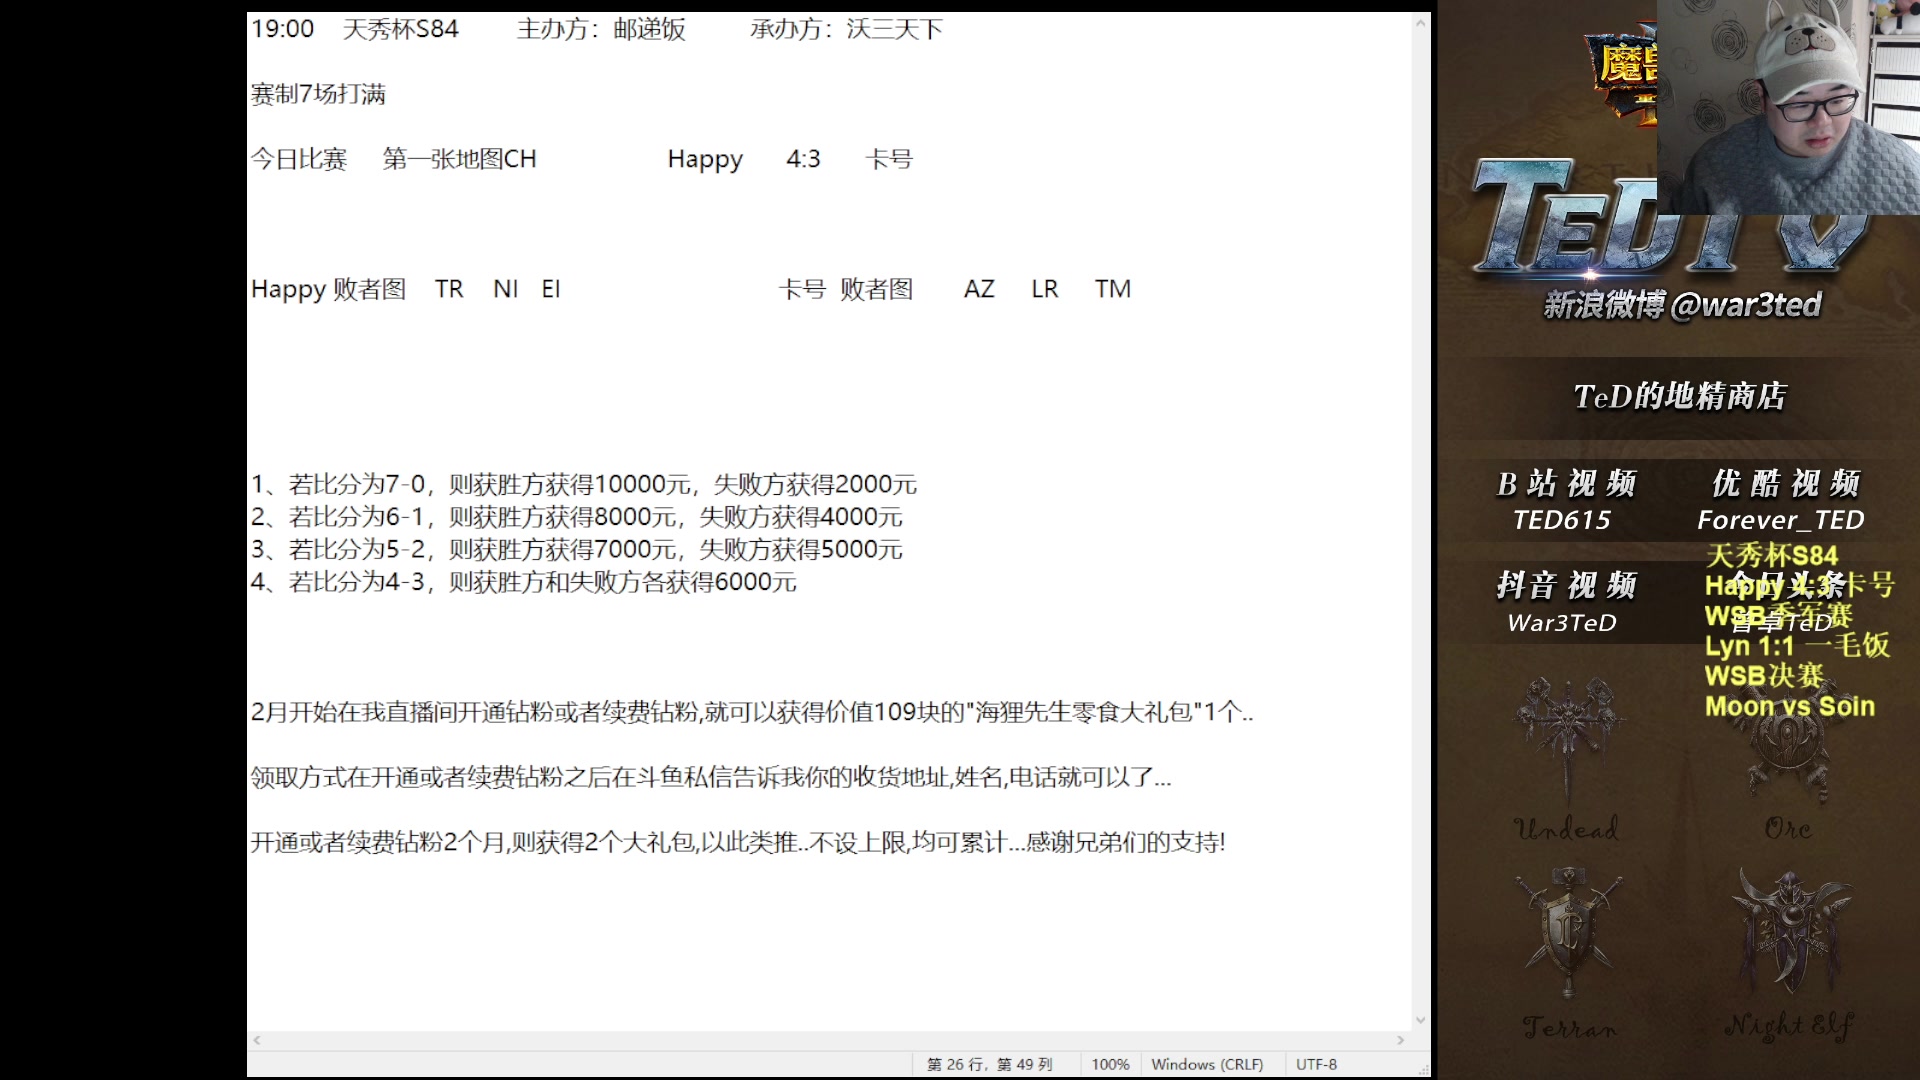Click the down arrow on vertical scrollbar

point(1421,1020)
